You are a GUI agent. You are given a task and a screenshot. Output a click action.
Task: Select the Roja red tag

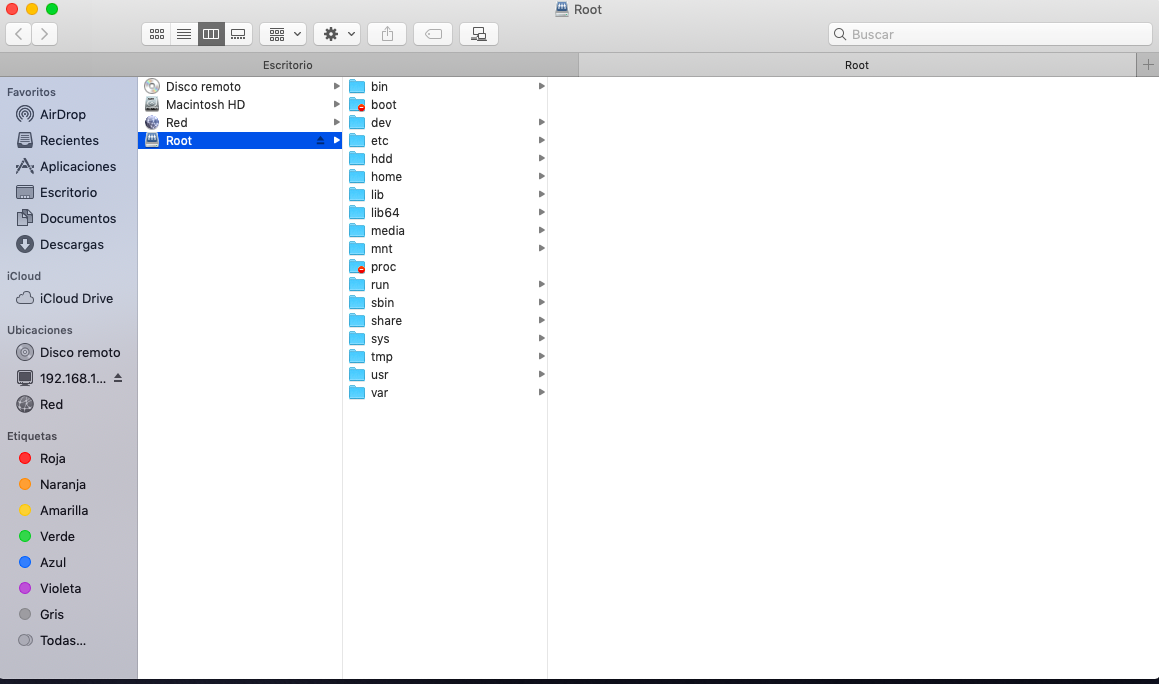[52, 458]
